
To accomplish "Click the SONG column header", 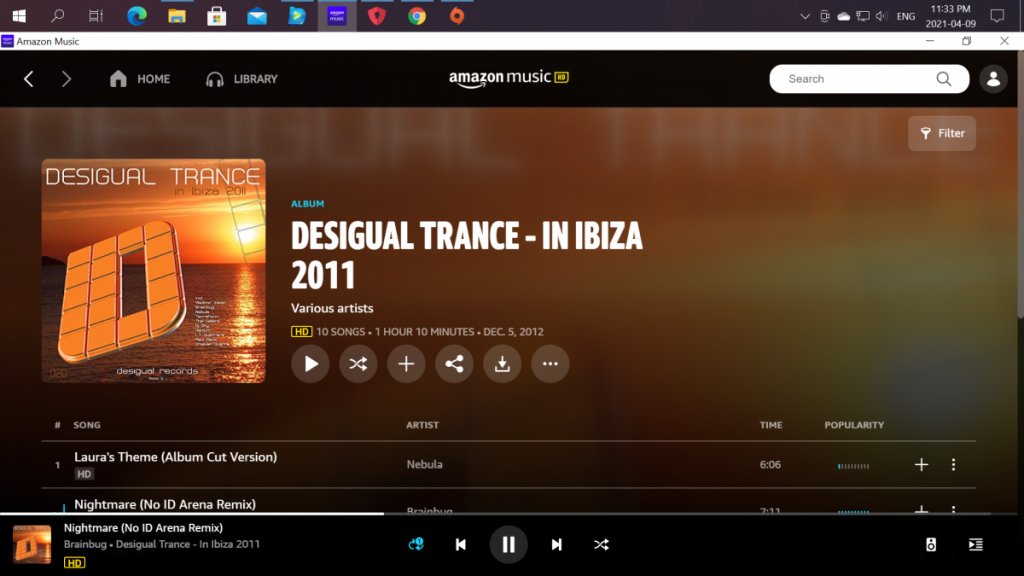I will click(x=87, y=425).
